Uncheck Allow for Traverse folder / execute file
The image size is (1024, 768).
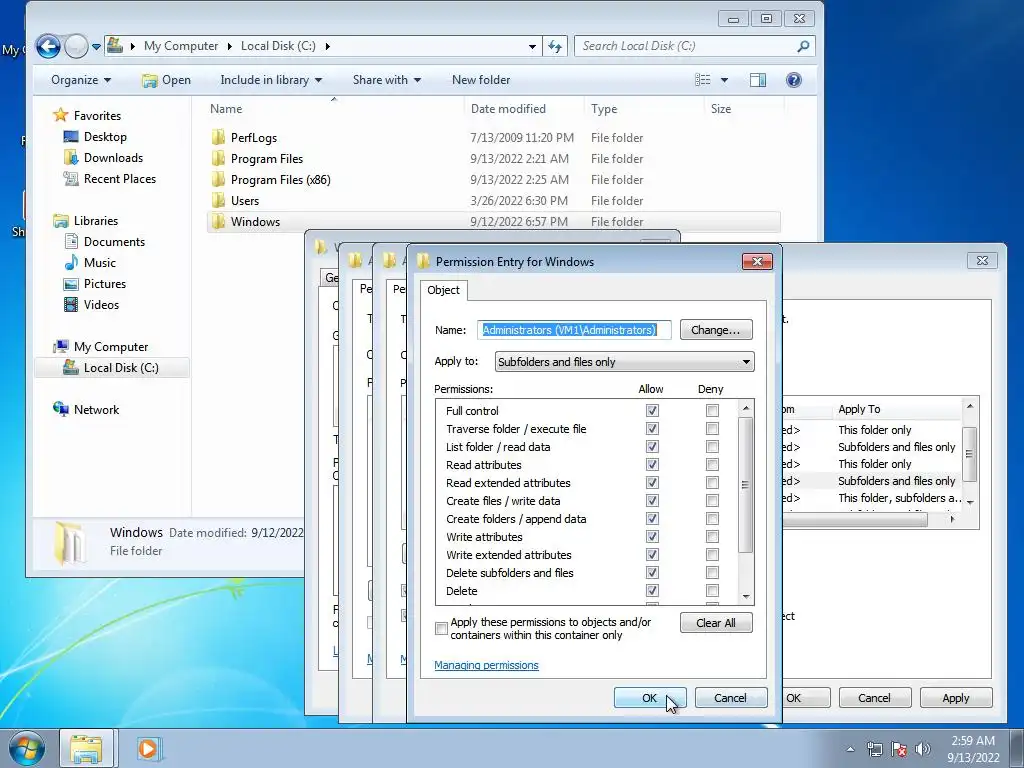(x=652, y=428)
